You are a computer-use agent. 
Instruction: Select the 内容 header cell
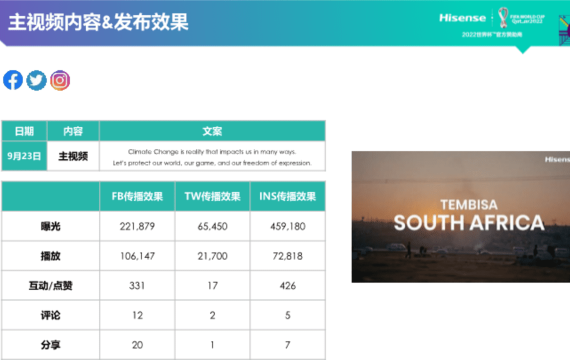click(73, 131)
